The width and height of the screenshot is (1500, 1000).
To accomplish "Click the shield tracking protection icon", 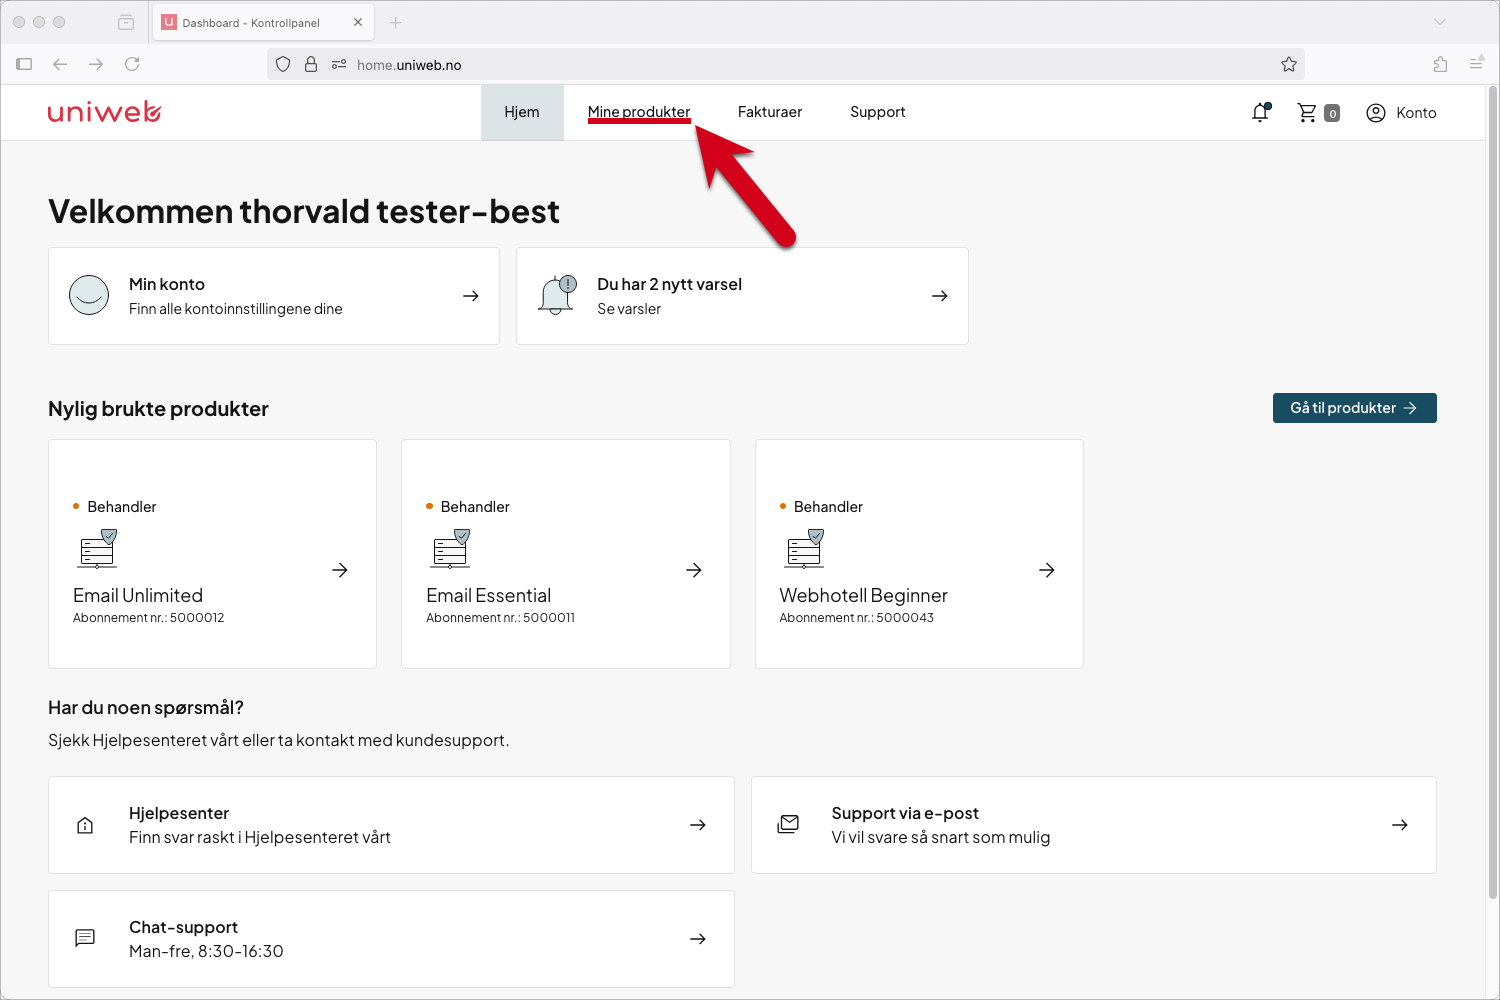I will tap(283, 64).
